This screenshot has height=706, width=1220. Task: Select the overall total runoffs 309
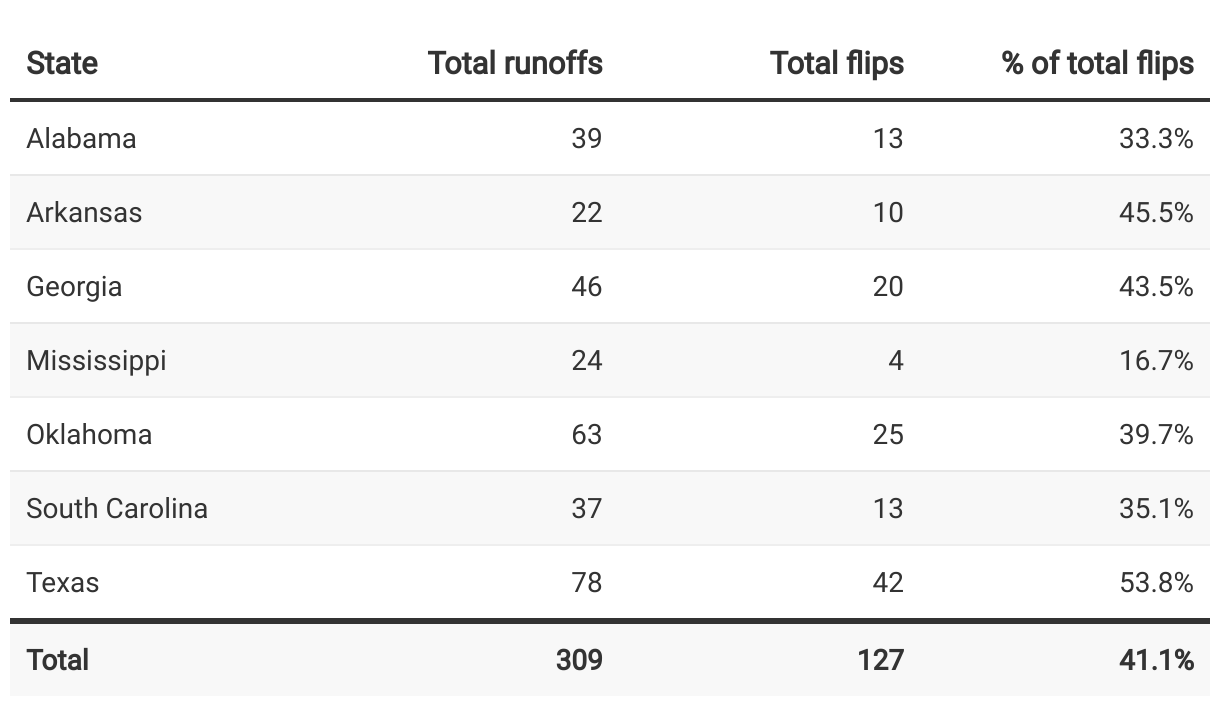pos(579,660)
